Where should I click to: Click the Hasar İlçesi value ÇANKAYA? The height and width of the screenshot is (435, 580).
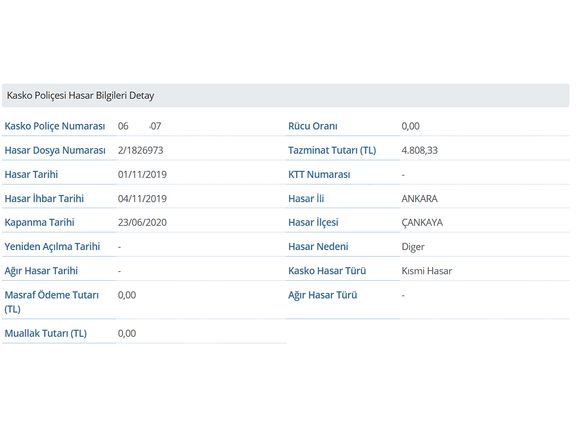(x=422, y=222)
